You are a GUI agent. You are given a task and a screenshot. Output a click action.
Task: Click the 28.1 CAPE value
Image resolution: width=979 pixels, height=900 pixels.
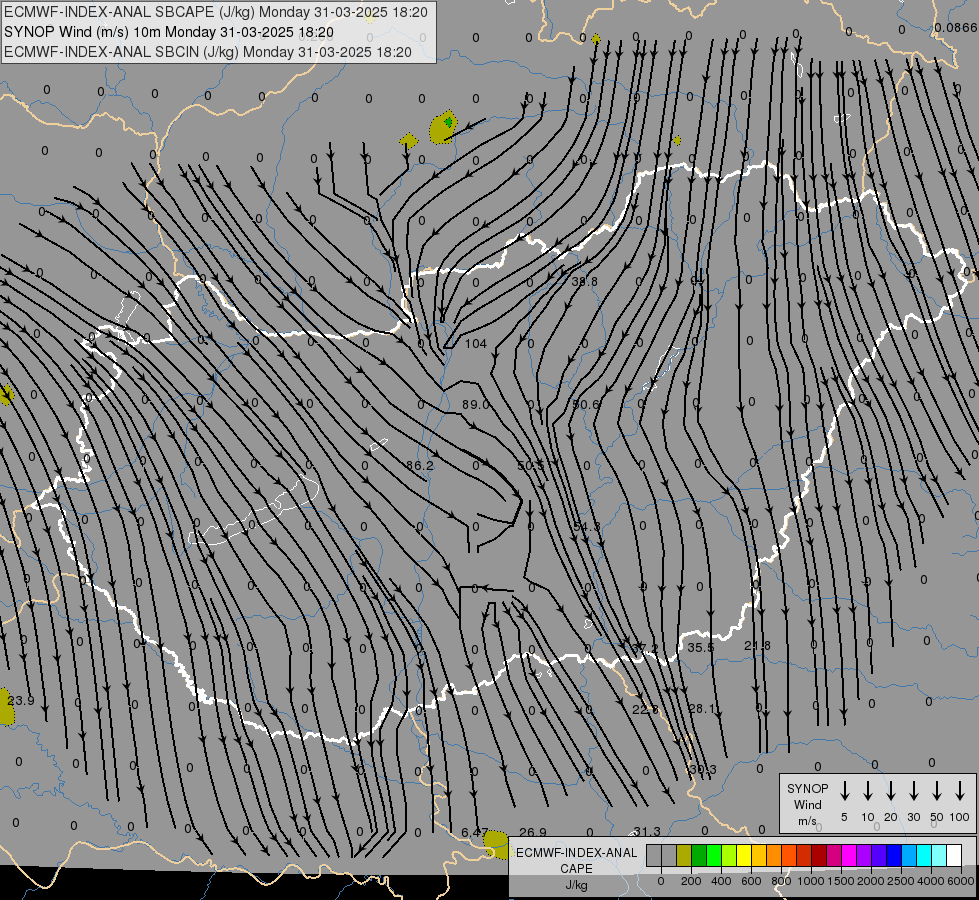(702, 709)
